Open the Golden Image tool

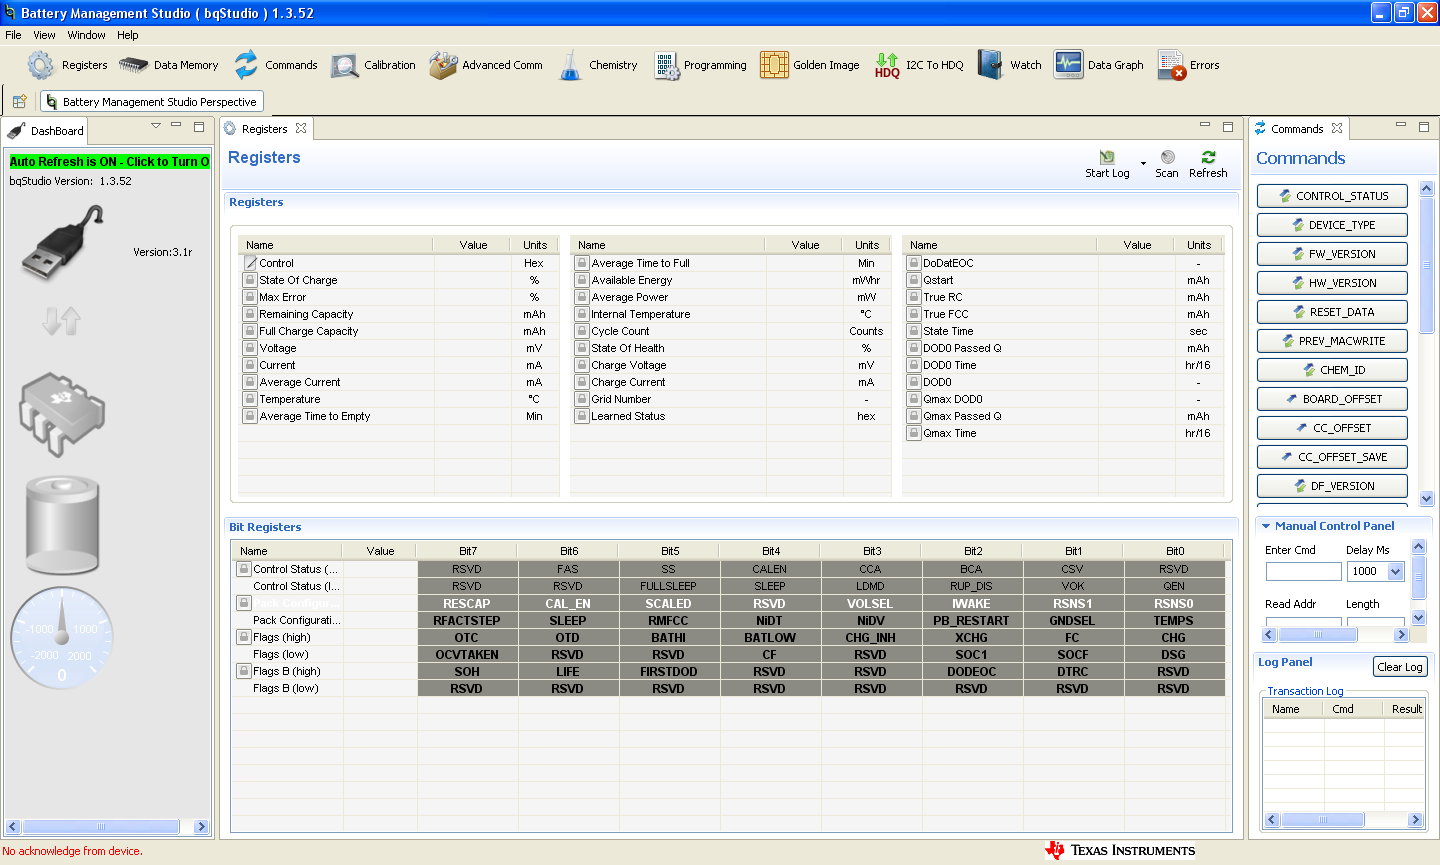[x=809, y=65]
